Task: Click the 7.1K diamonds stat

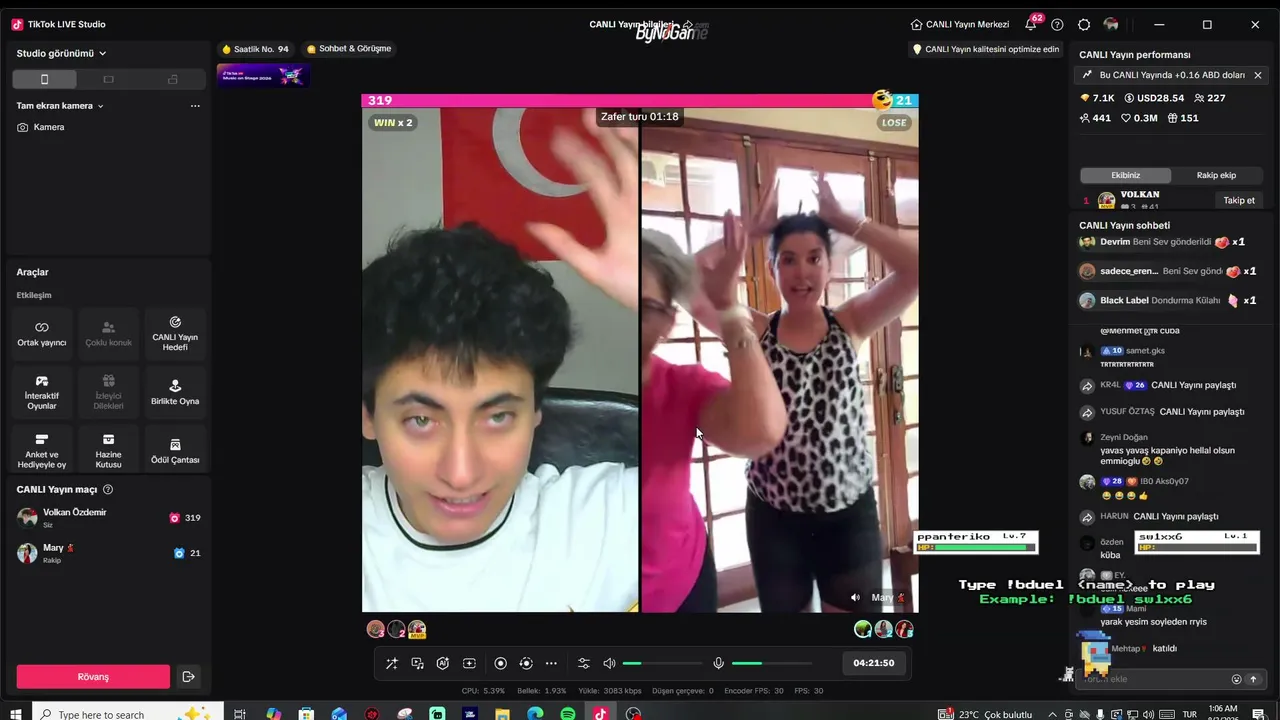Action: (x=1097, y=98)
